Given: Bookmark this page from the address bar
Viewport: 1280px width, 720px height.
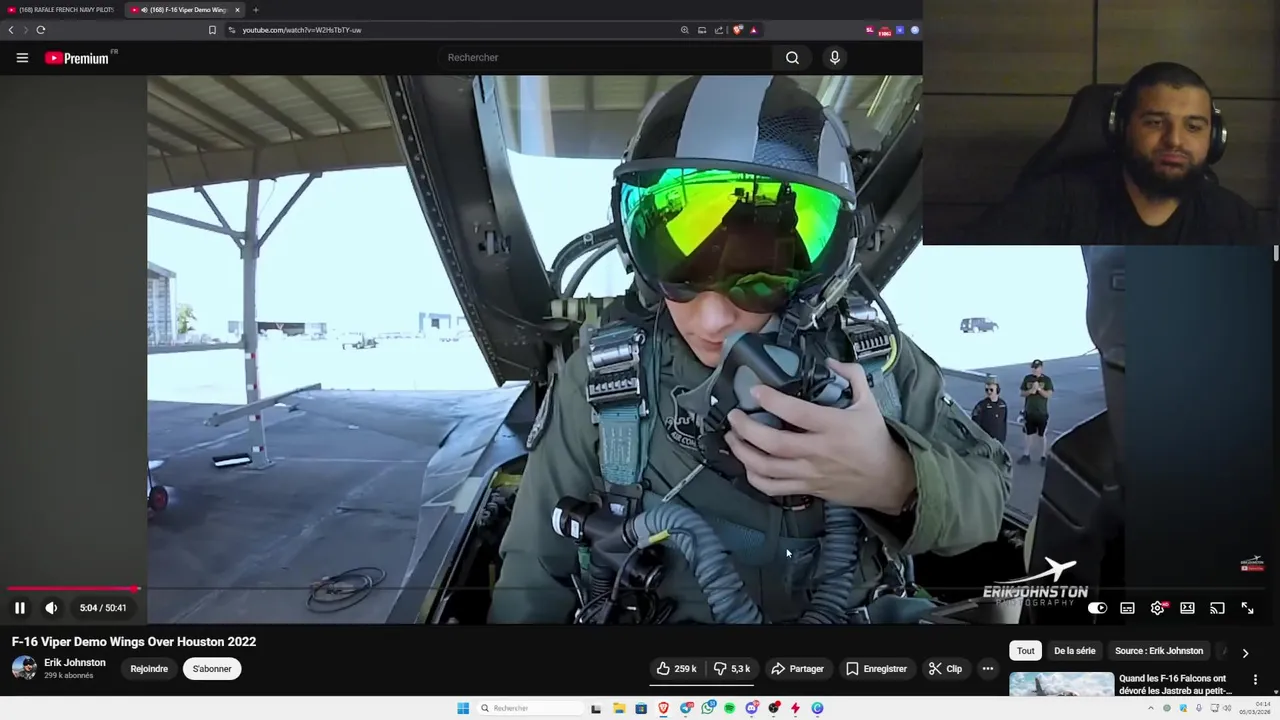Looking at the screenshot, I should coord(212,30).
